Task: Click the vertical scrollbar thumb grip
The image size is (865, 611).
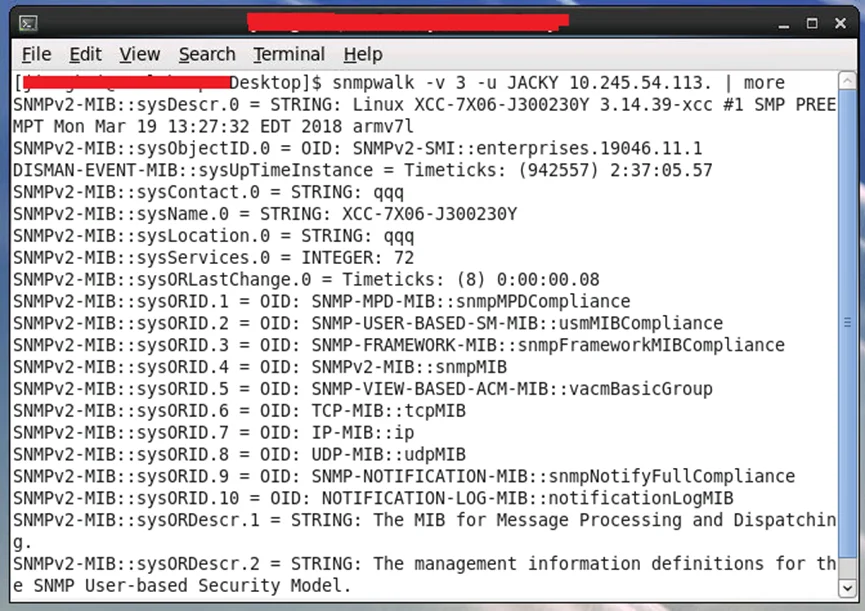Action: pos(847,322)
